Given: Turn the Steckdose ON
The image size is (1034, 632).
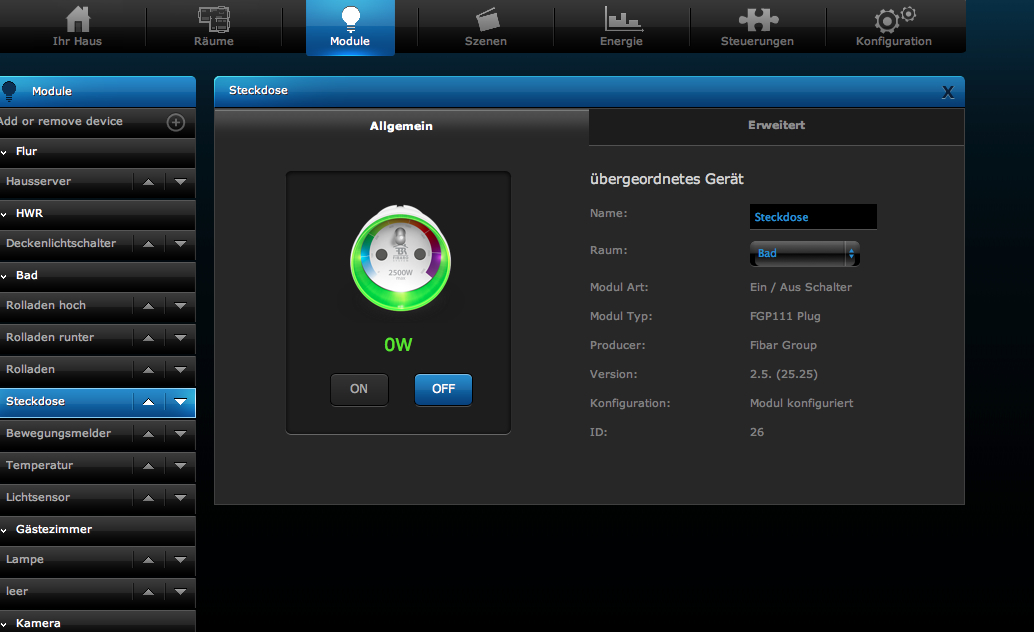Looking at the screenshot, I should (359, 389).
